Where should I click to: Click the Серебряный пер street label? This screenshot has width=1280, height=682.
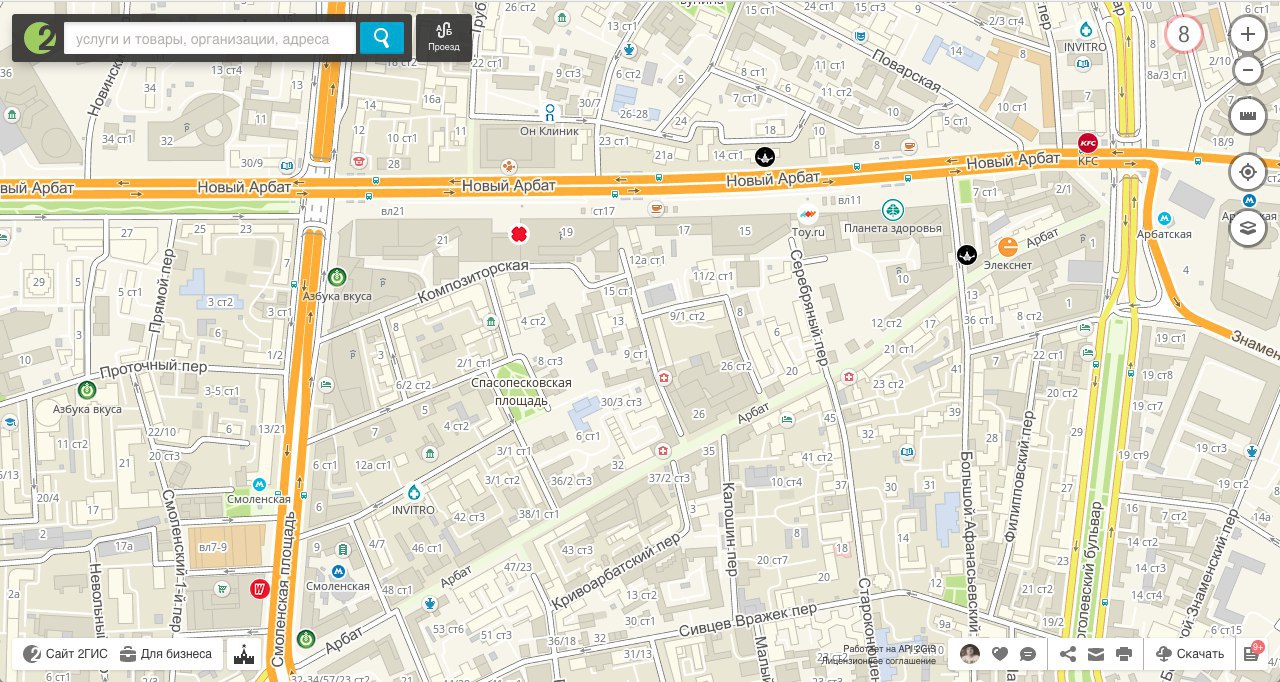tap(811, 306)
